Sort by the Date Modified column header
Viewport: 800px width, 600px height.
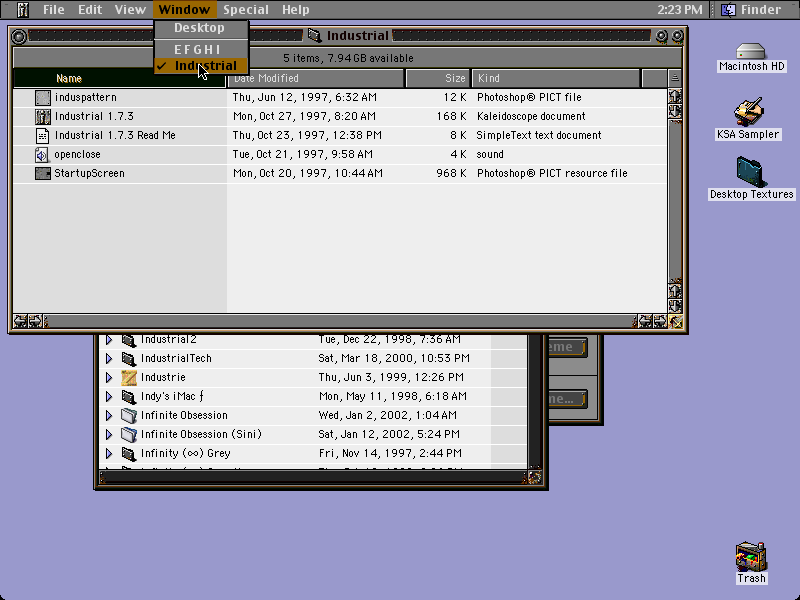(x=315, y=78)
